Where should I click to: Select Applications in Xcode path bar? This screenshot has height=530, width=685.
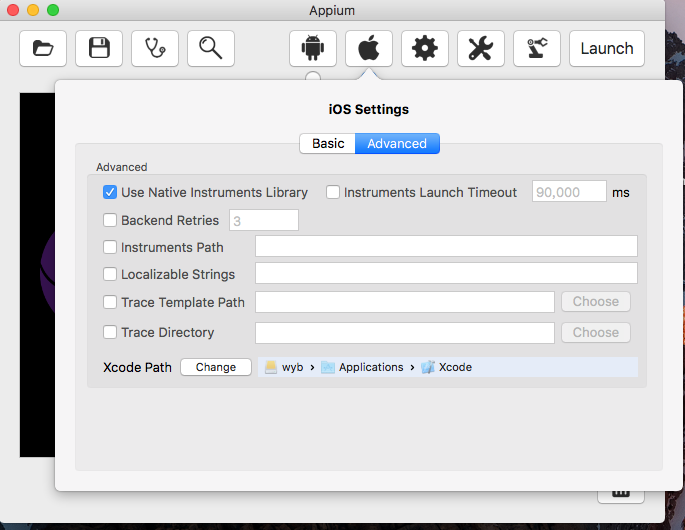click(371, 367)
